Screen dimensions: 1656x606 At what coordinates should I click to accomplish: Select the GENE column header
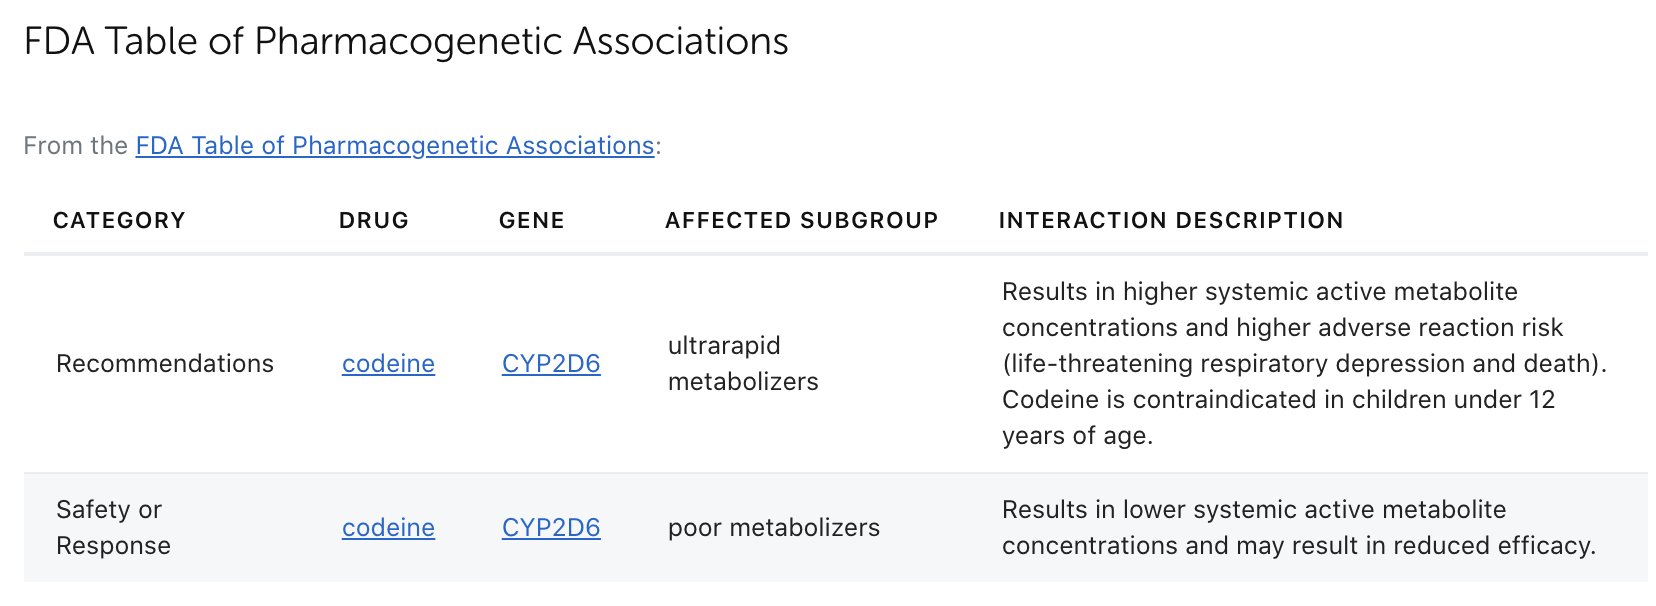click(530, 220)
